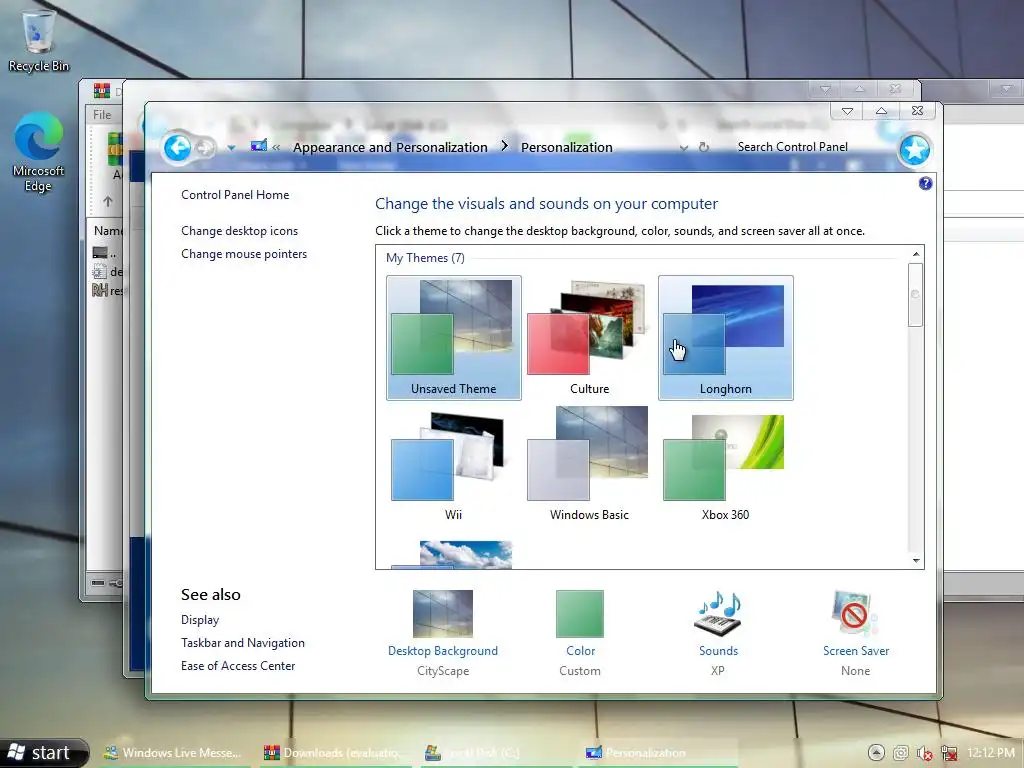Click the Desktop Background link text

pyautogui.click(x=443, y=650)
